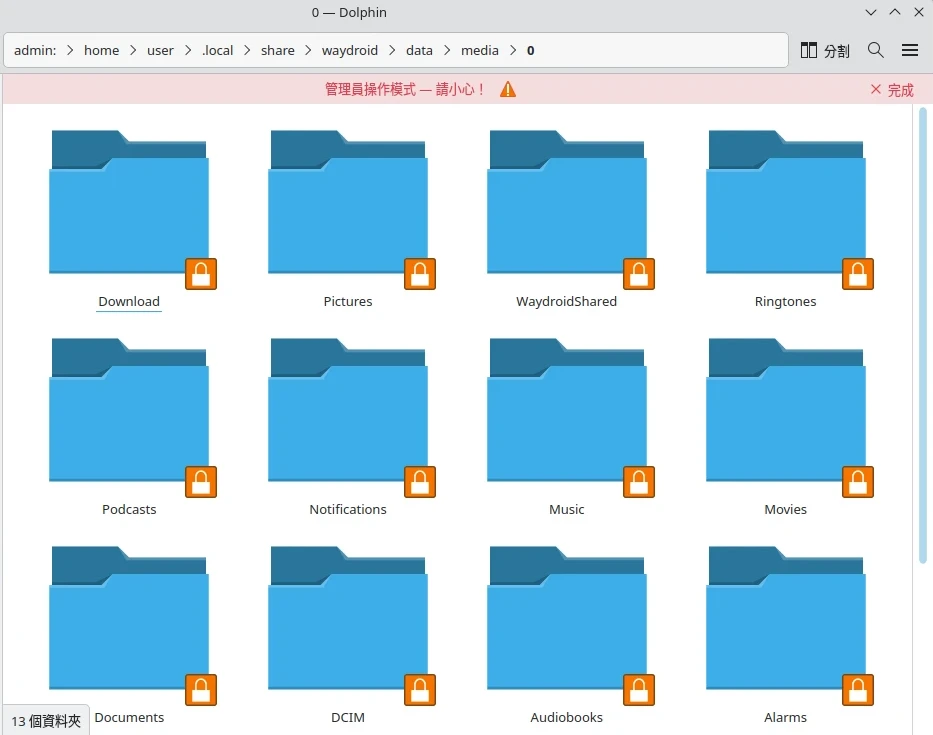Select the WaydroidShared folder icon

point(566,207)
